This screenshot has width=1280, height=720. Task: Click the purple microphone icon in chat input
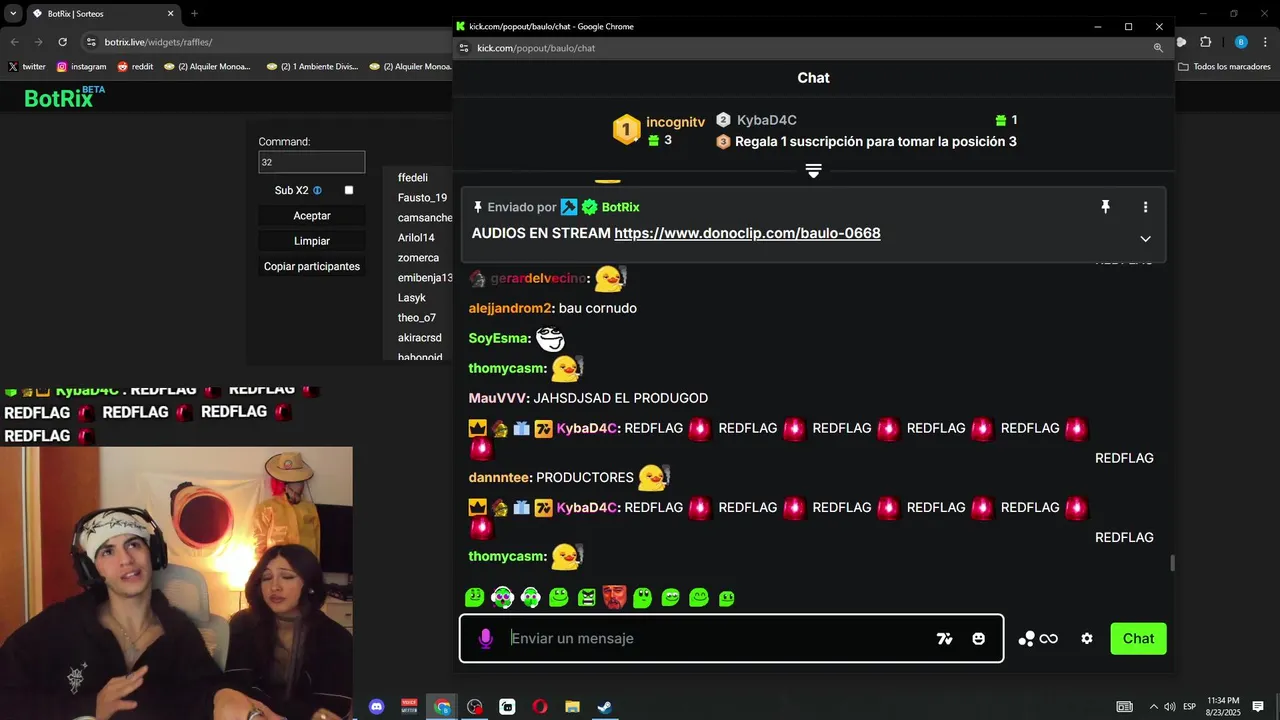pyautogui.click(x=485, y=639)
